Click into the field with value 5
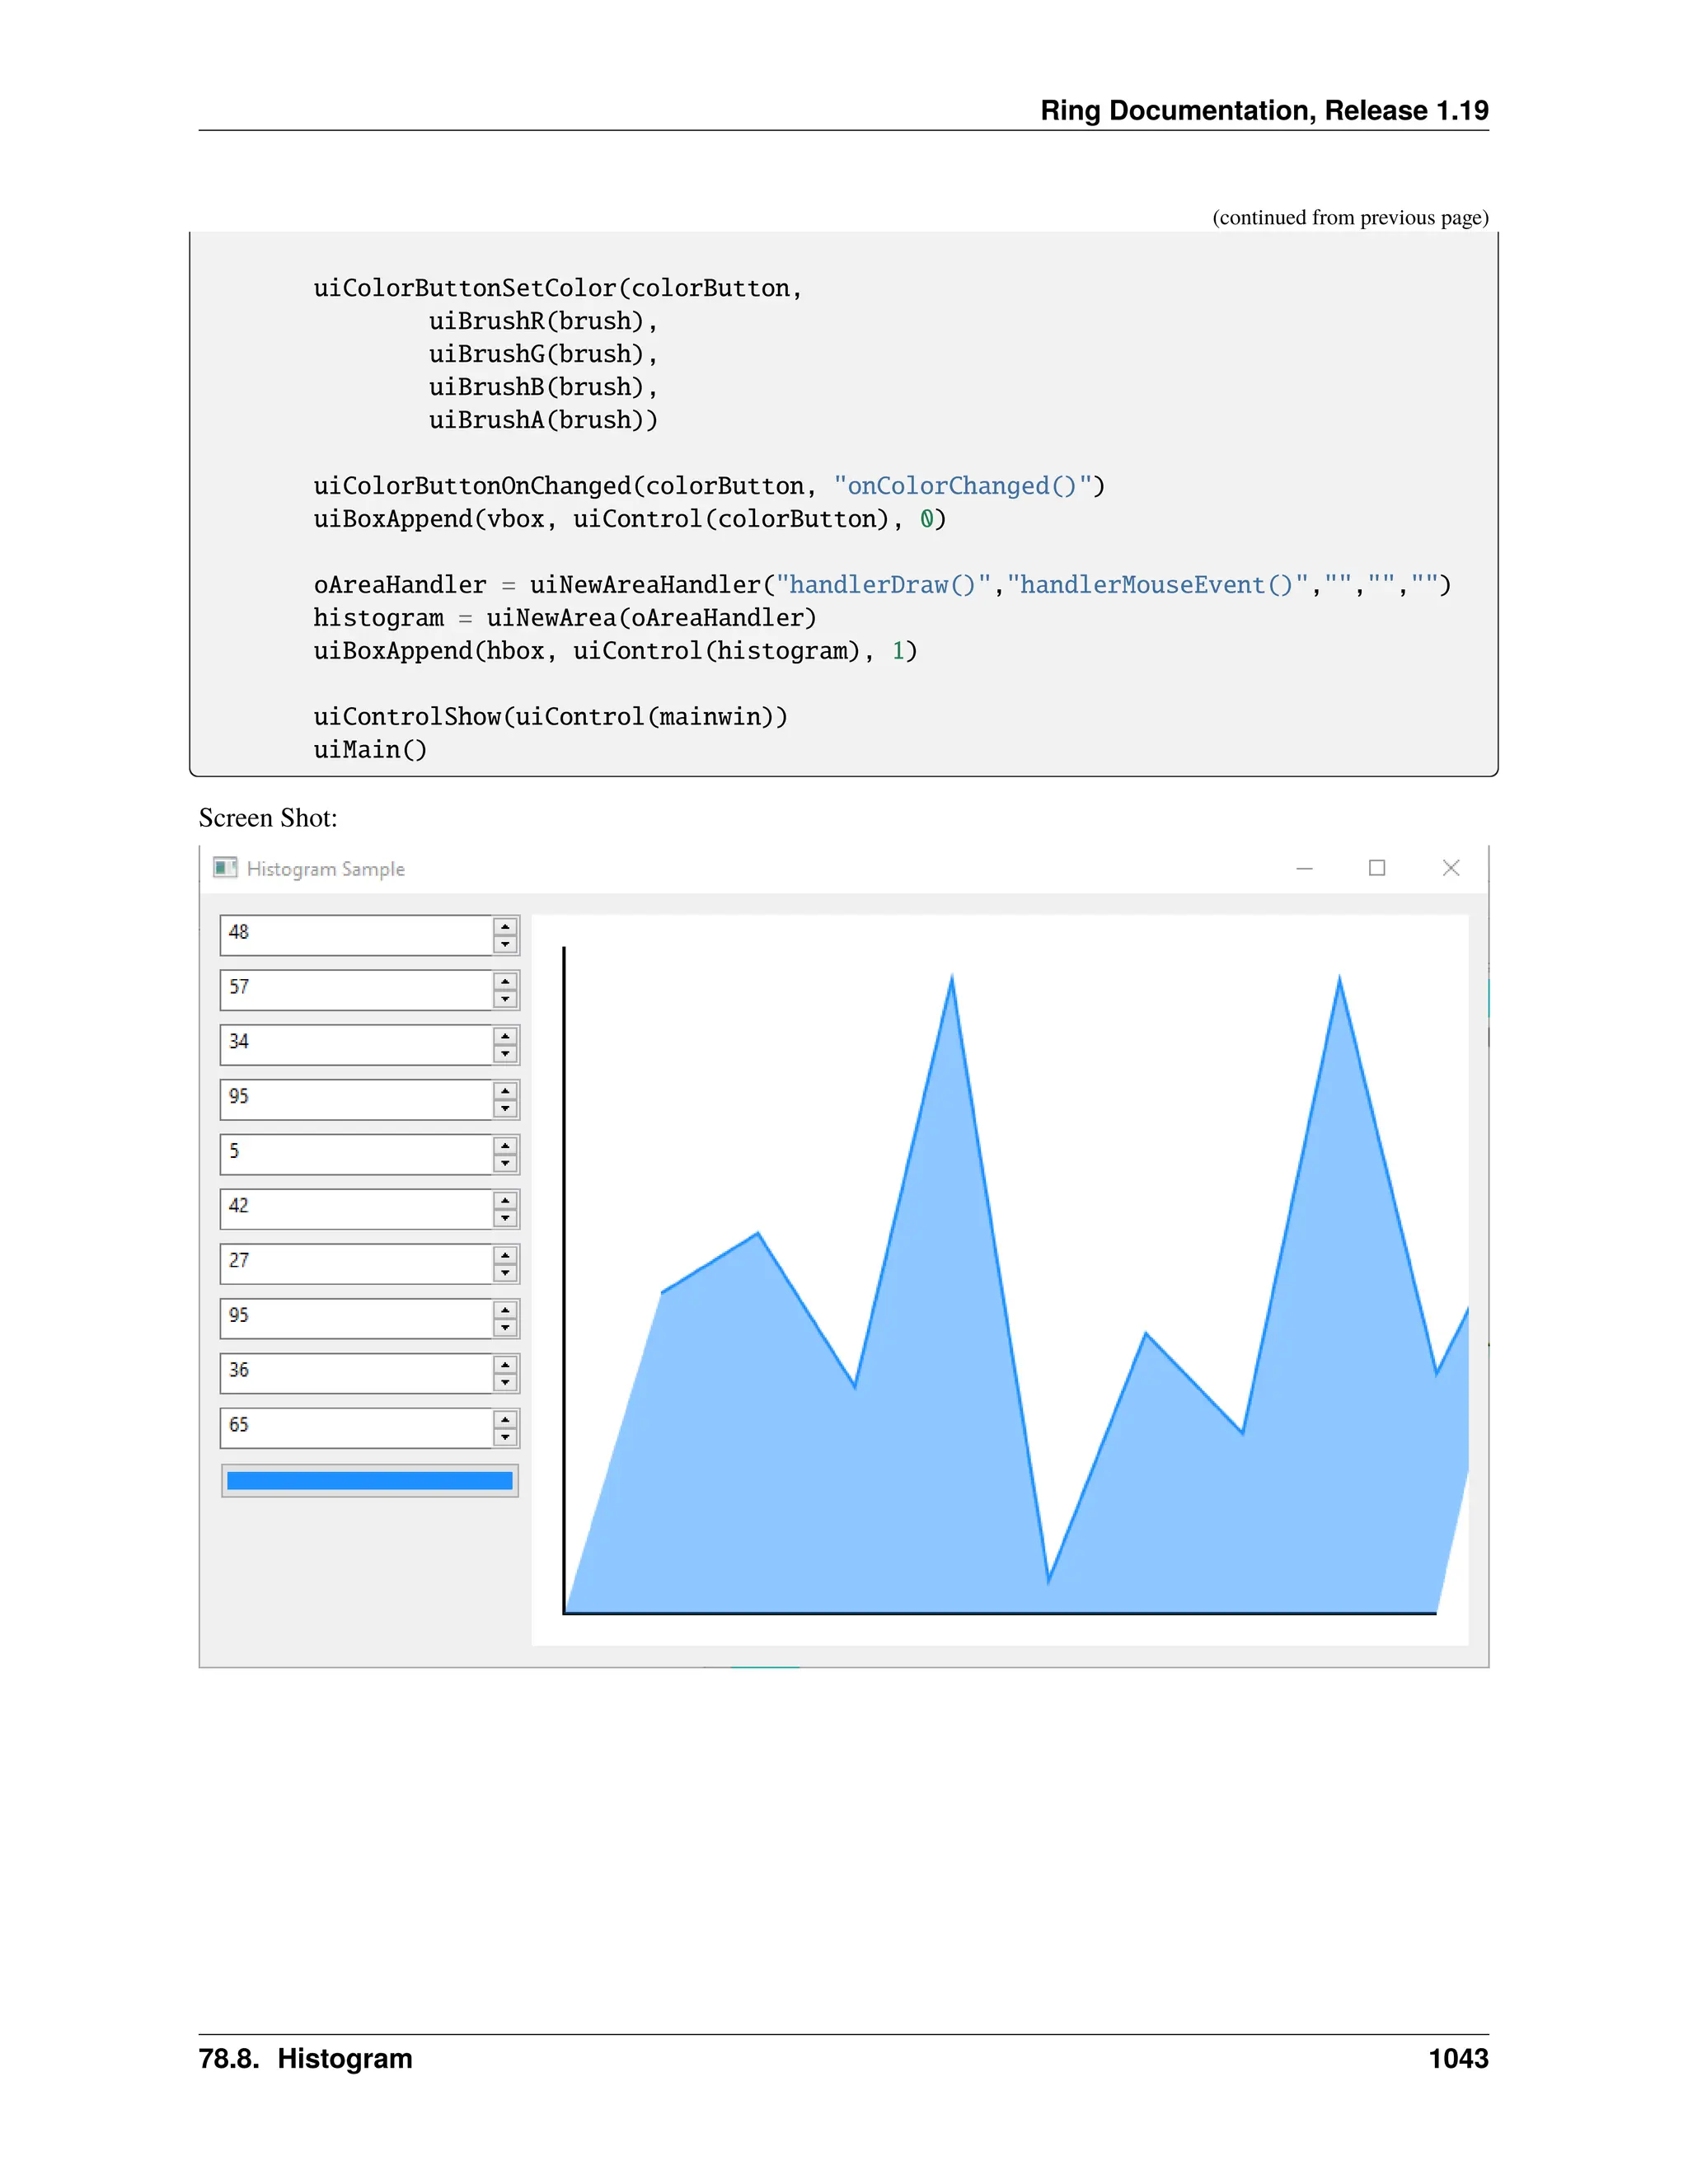Screen dimensions: 1688x2184 pyautogui.click(x=356, y=1155)
